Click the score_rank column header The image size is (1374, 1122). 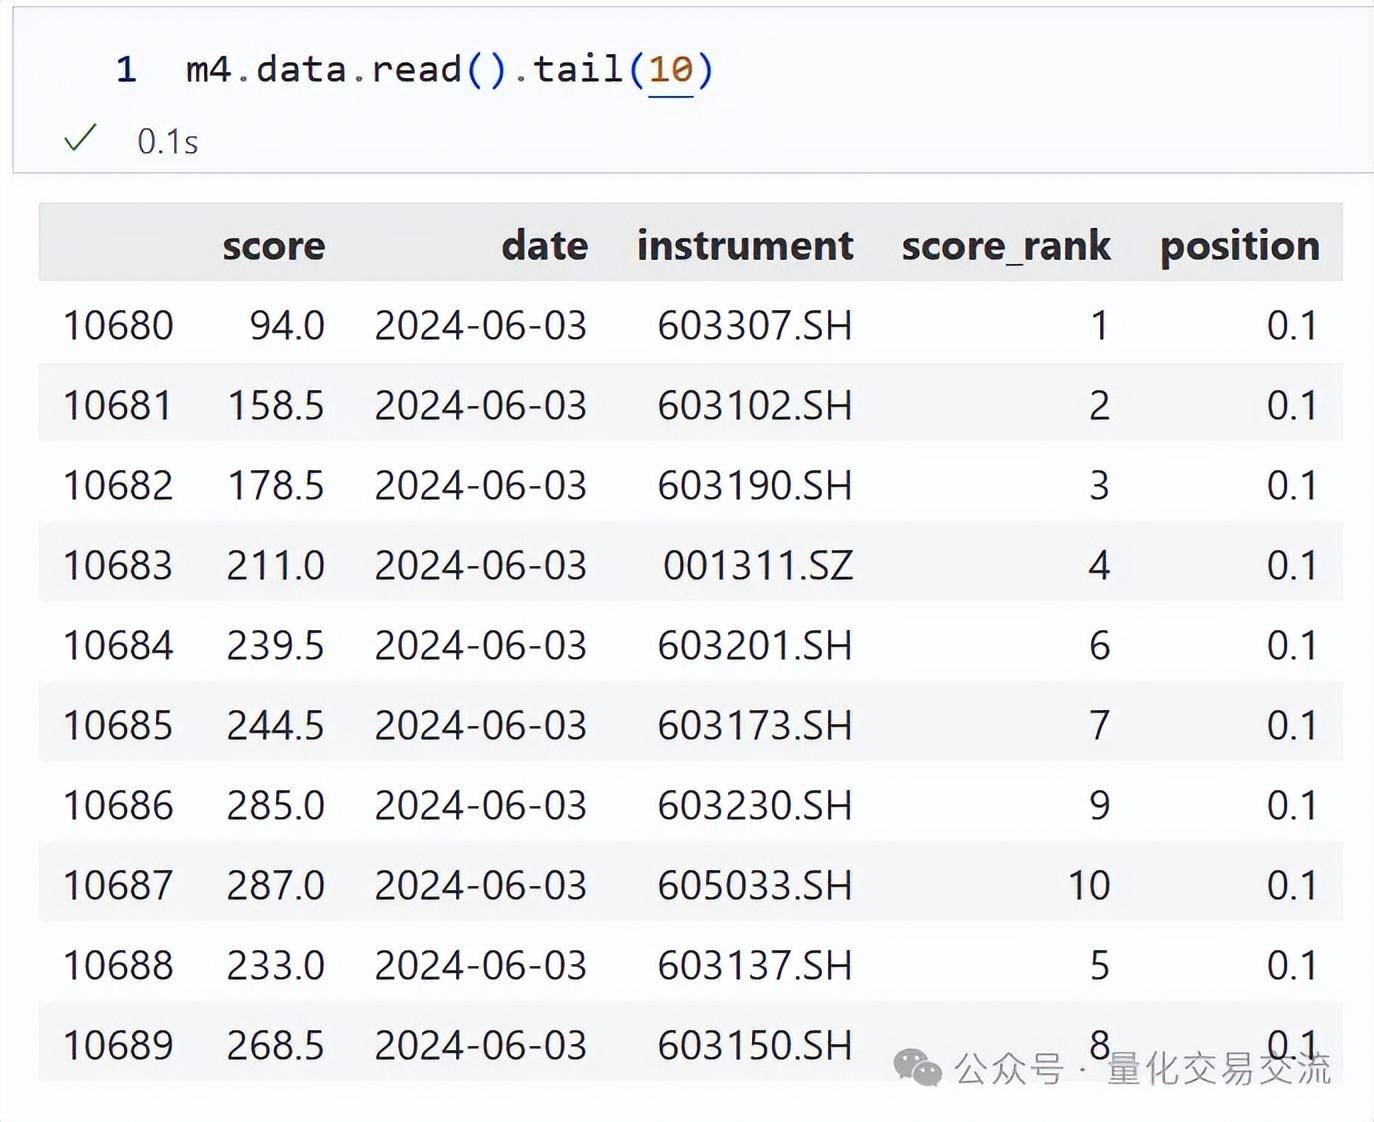click(x=1006, y=245)
